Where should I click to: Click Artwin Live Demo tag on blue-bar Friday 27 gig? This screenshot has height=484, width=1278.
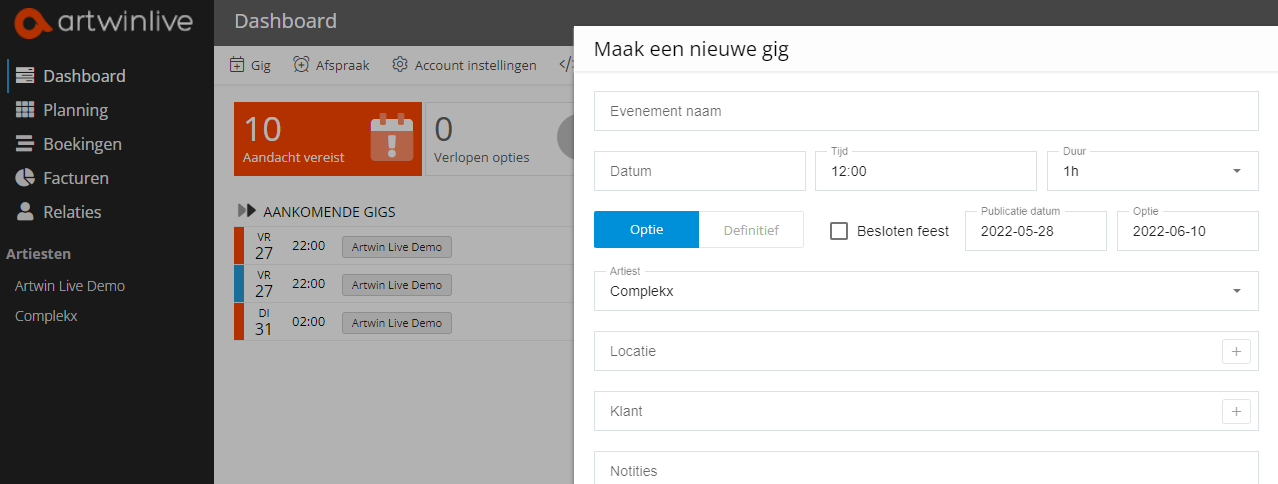pos(397,285)
